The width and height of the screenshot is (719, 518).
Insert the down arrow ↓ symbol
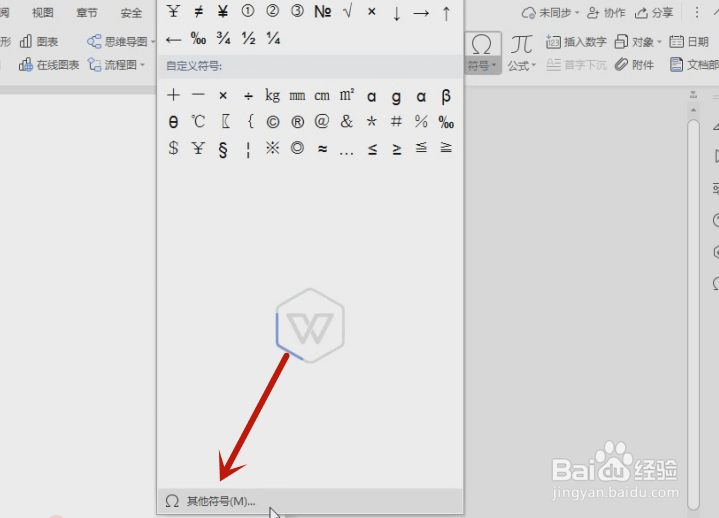click(x=397, y=13)
